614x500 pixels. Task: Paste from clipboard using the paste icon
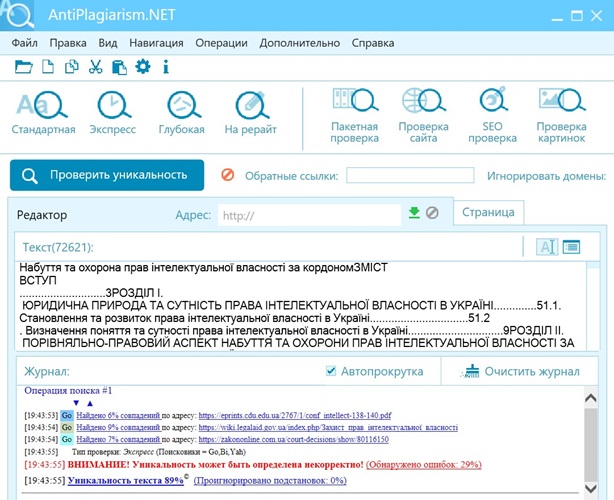(119, 67)
